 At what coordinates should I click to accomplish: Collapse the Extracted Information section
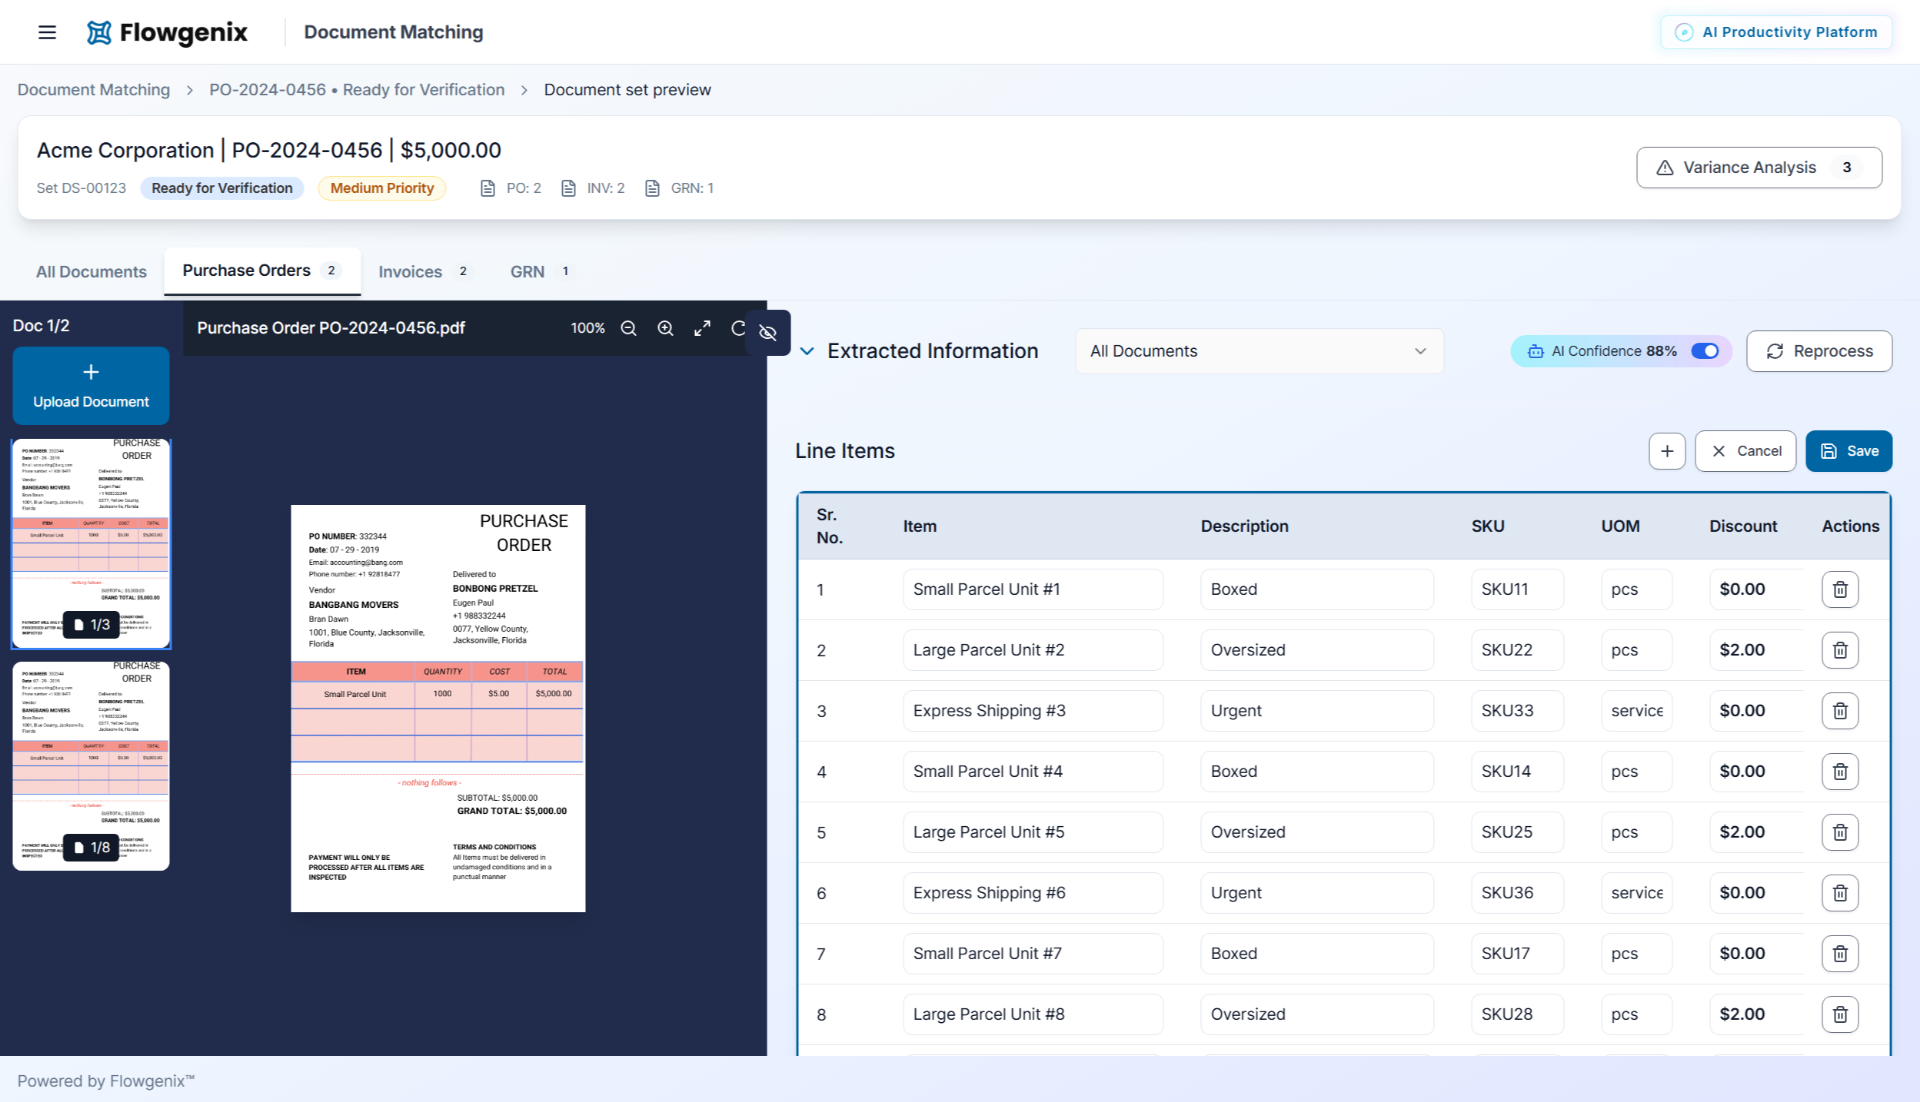click(x=807, y=351)
